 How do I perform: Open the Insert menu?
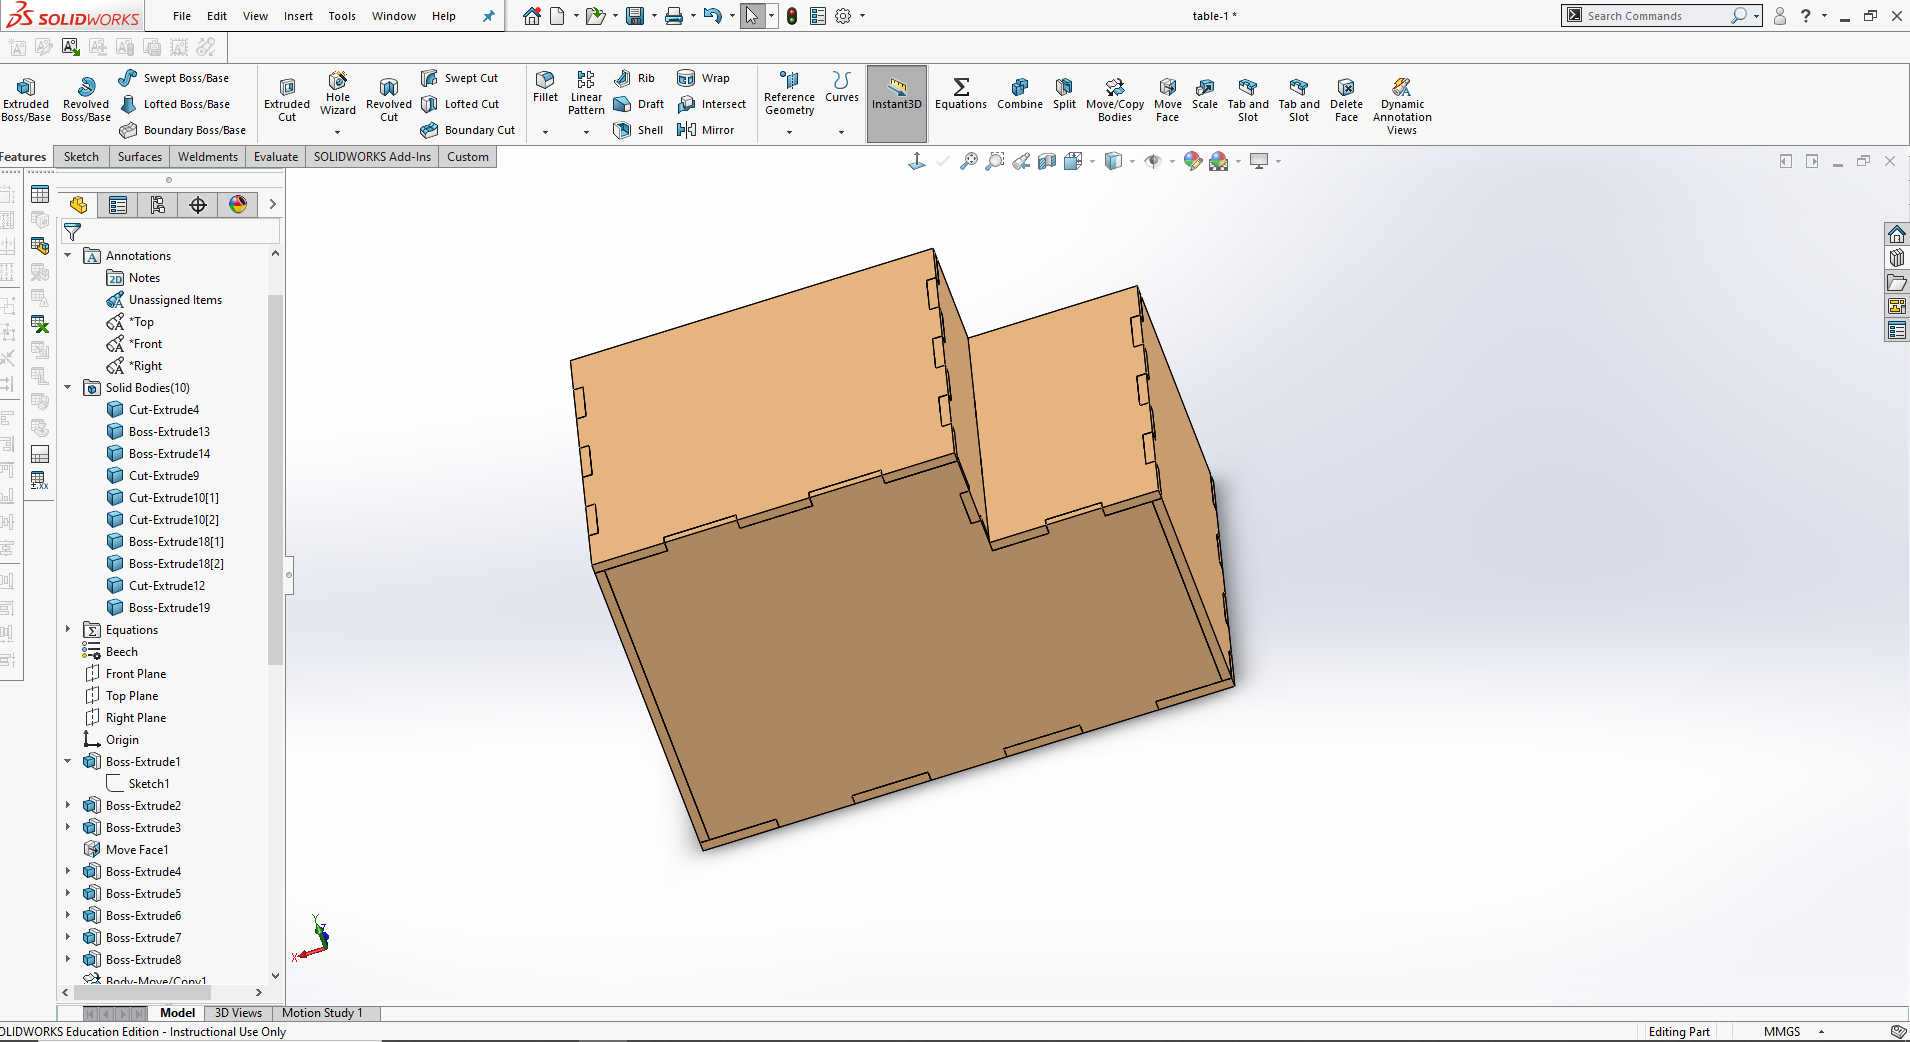click(298, 16)
